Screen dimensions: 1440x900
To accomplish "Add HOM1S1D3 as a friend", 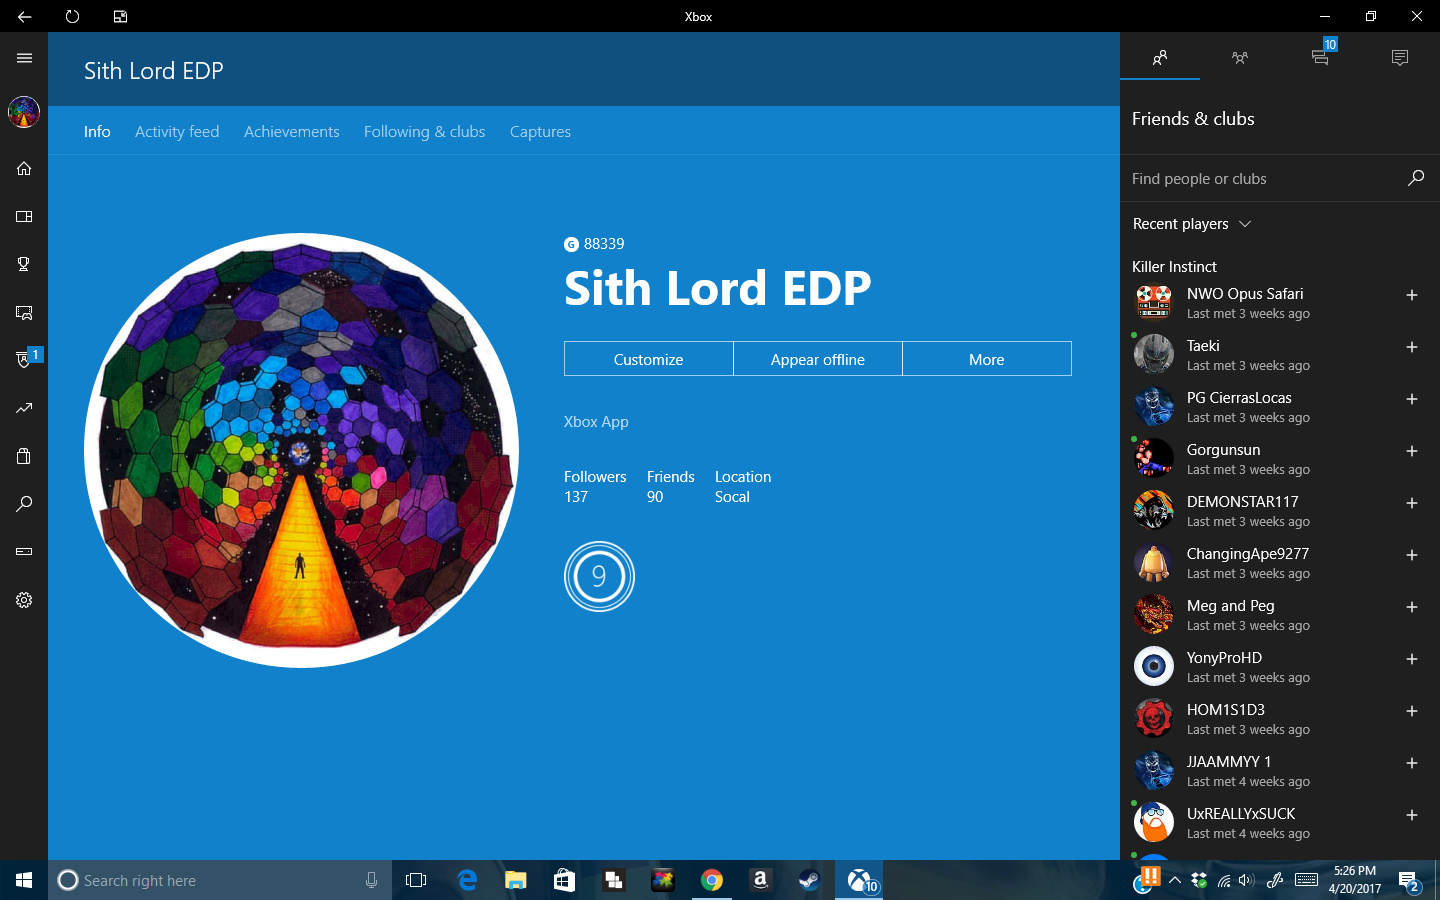I will (x=1412, y=711).
